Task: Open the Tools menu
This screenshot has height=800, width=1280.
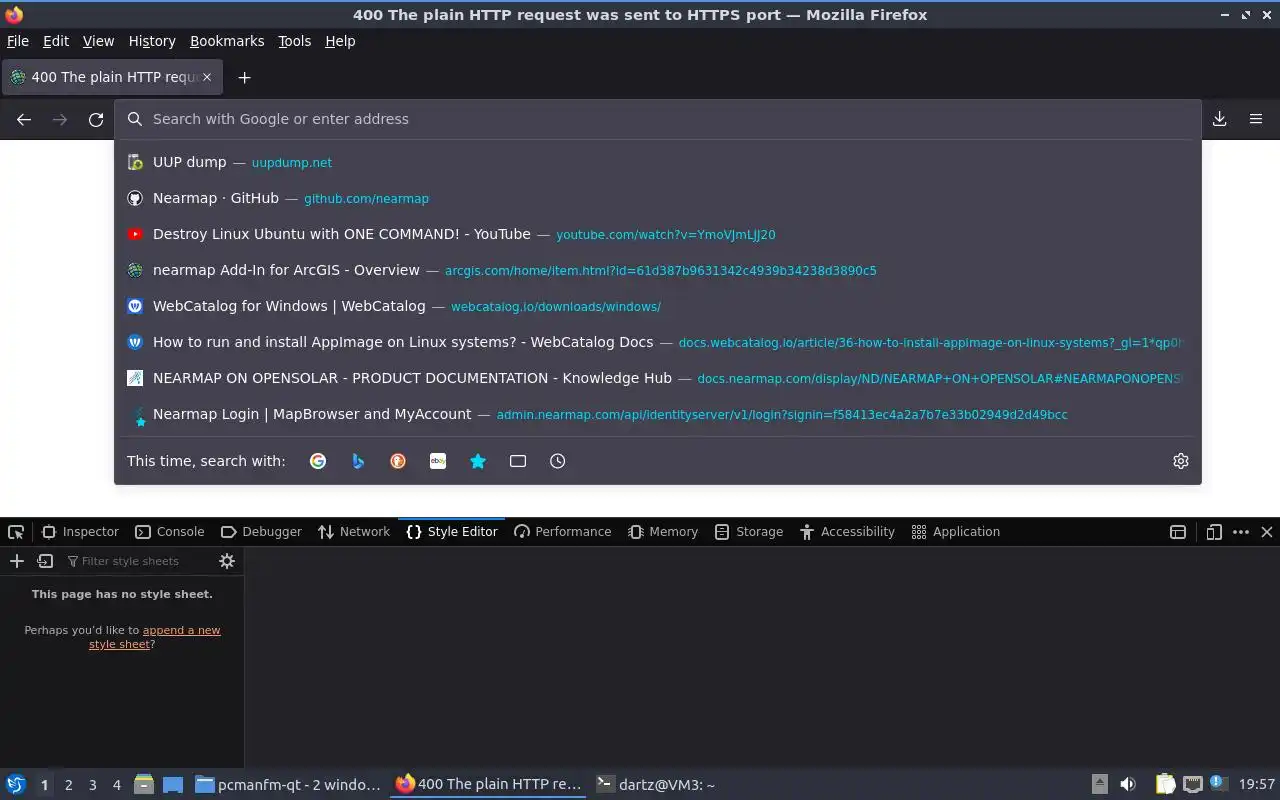Action: point(295,41)
